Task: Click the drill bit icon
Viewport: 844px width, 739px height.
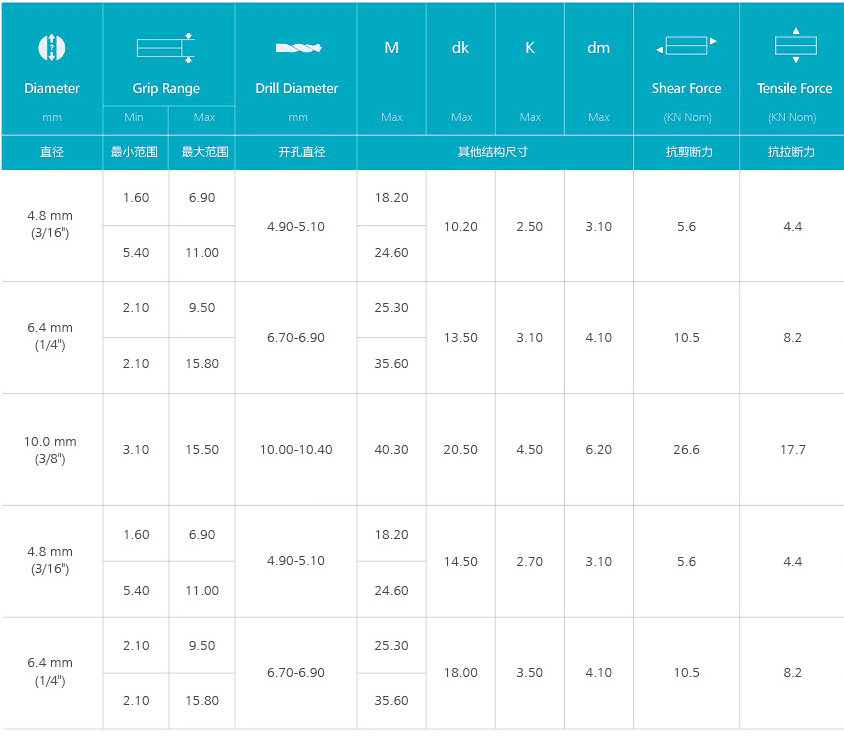Action: click(298, 48)
